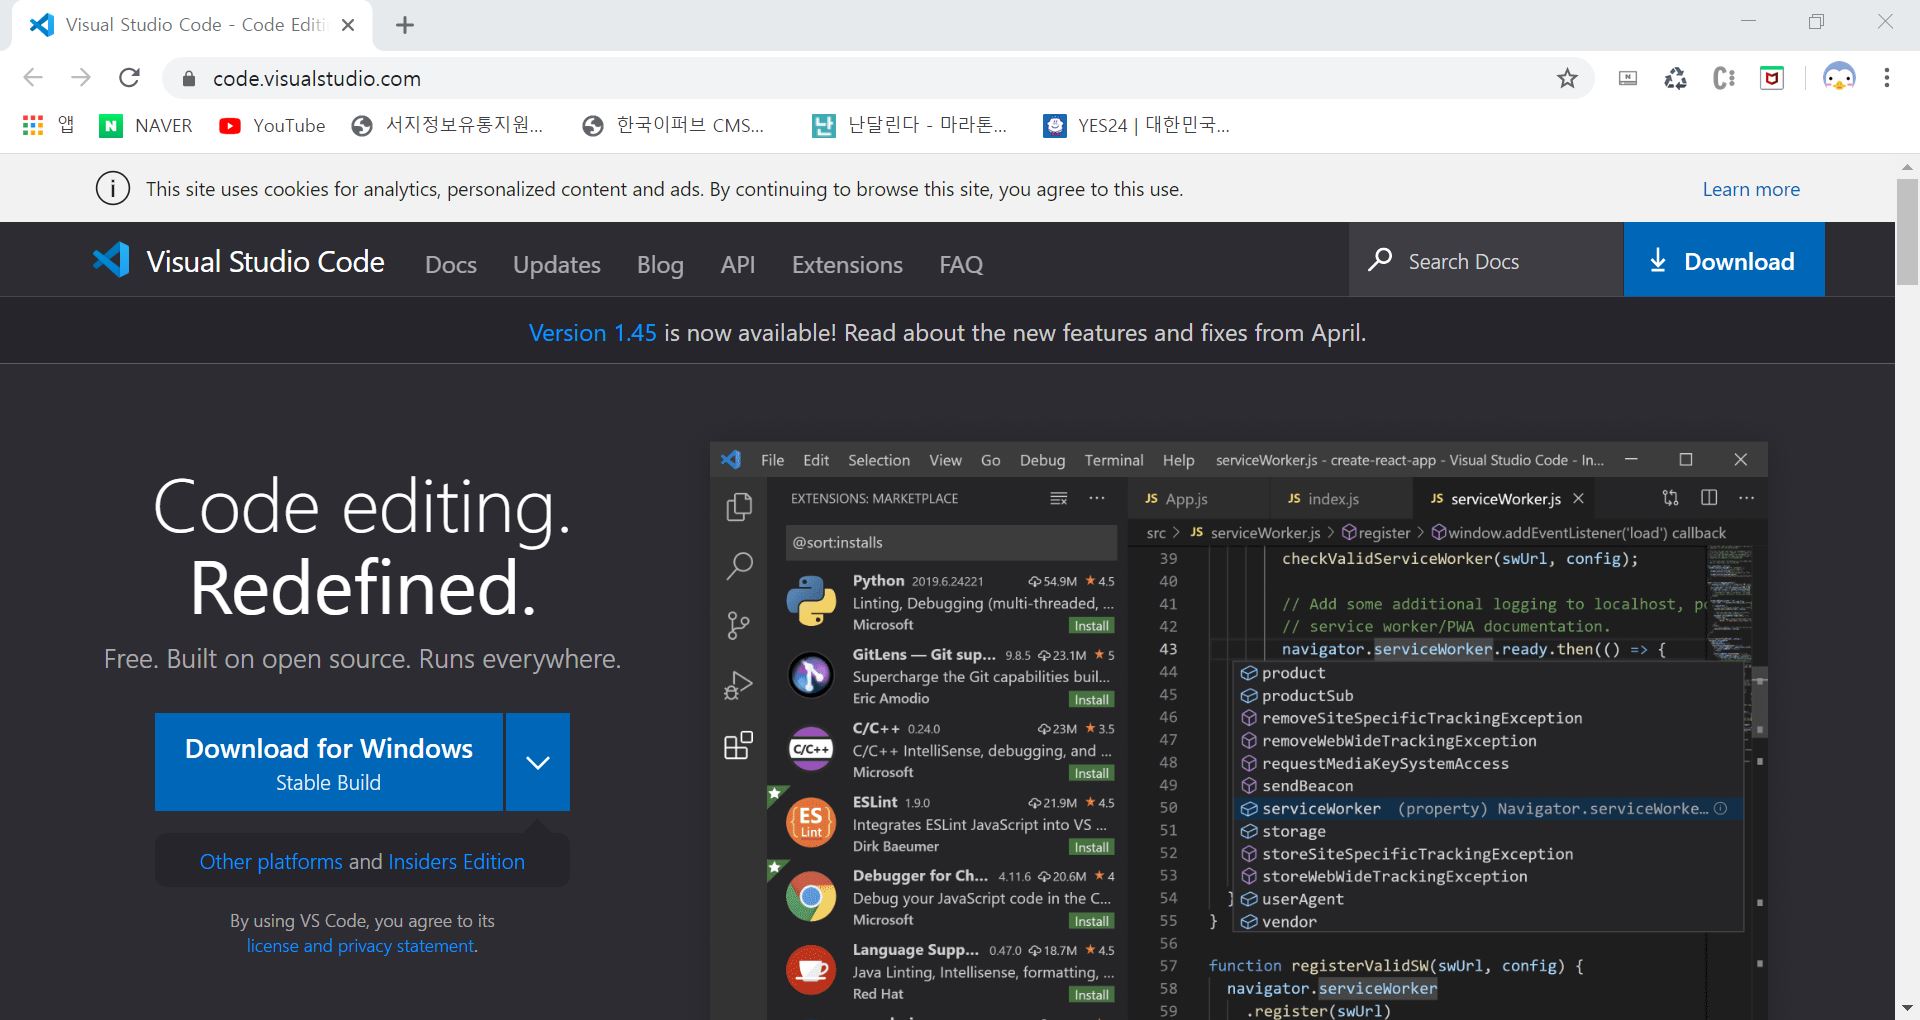The height and width of the screenshot is (1020, 1920).
Task: Click the Download button in header
Action: pyautogui.click(x=1724, y=259)
